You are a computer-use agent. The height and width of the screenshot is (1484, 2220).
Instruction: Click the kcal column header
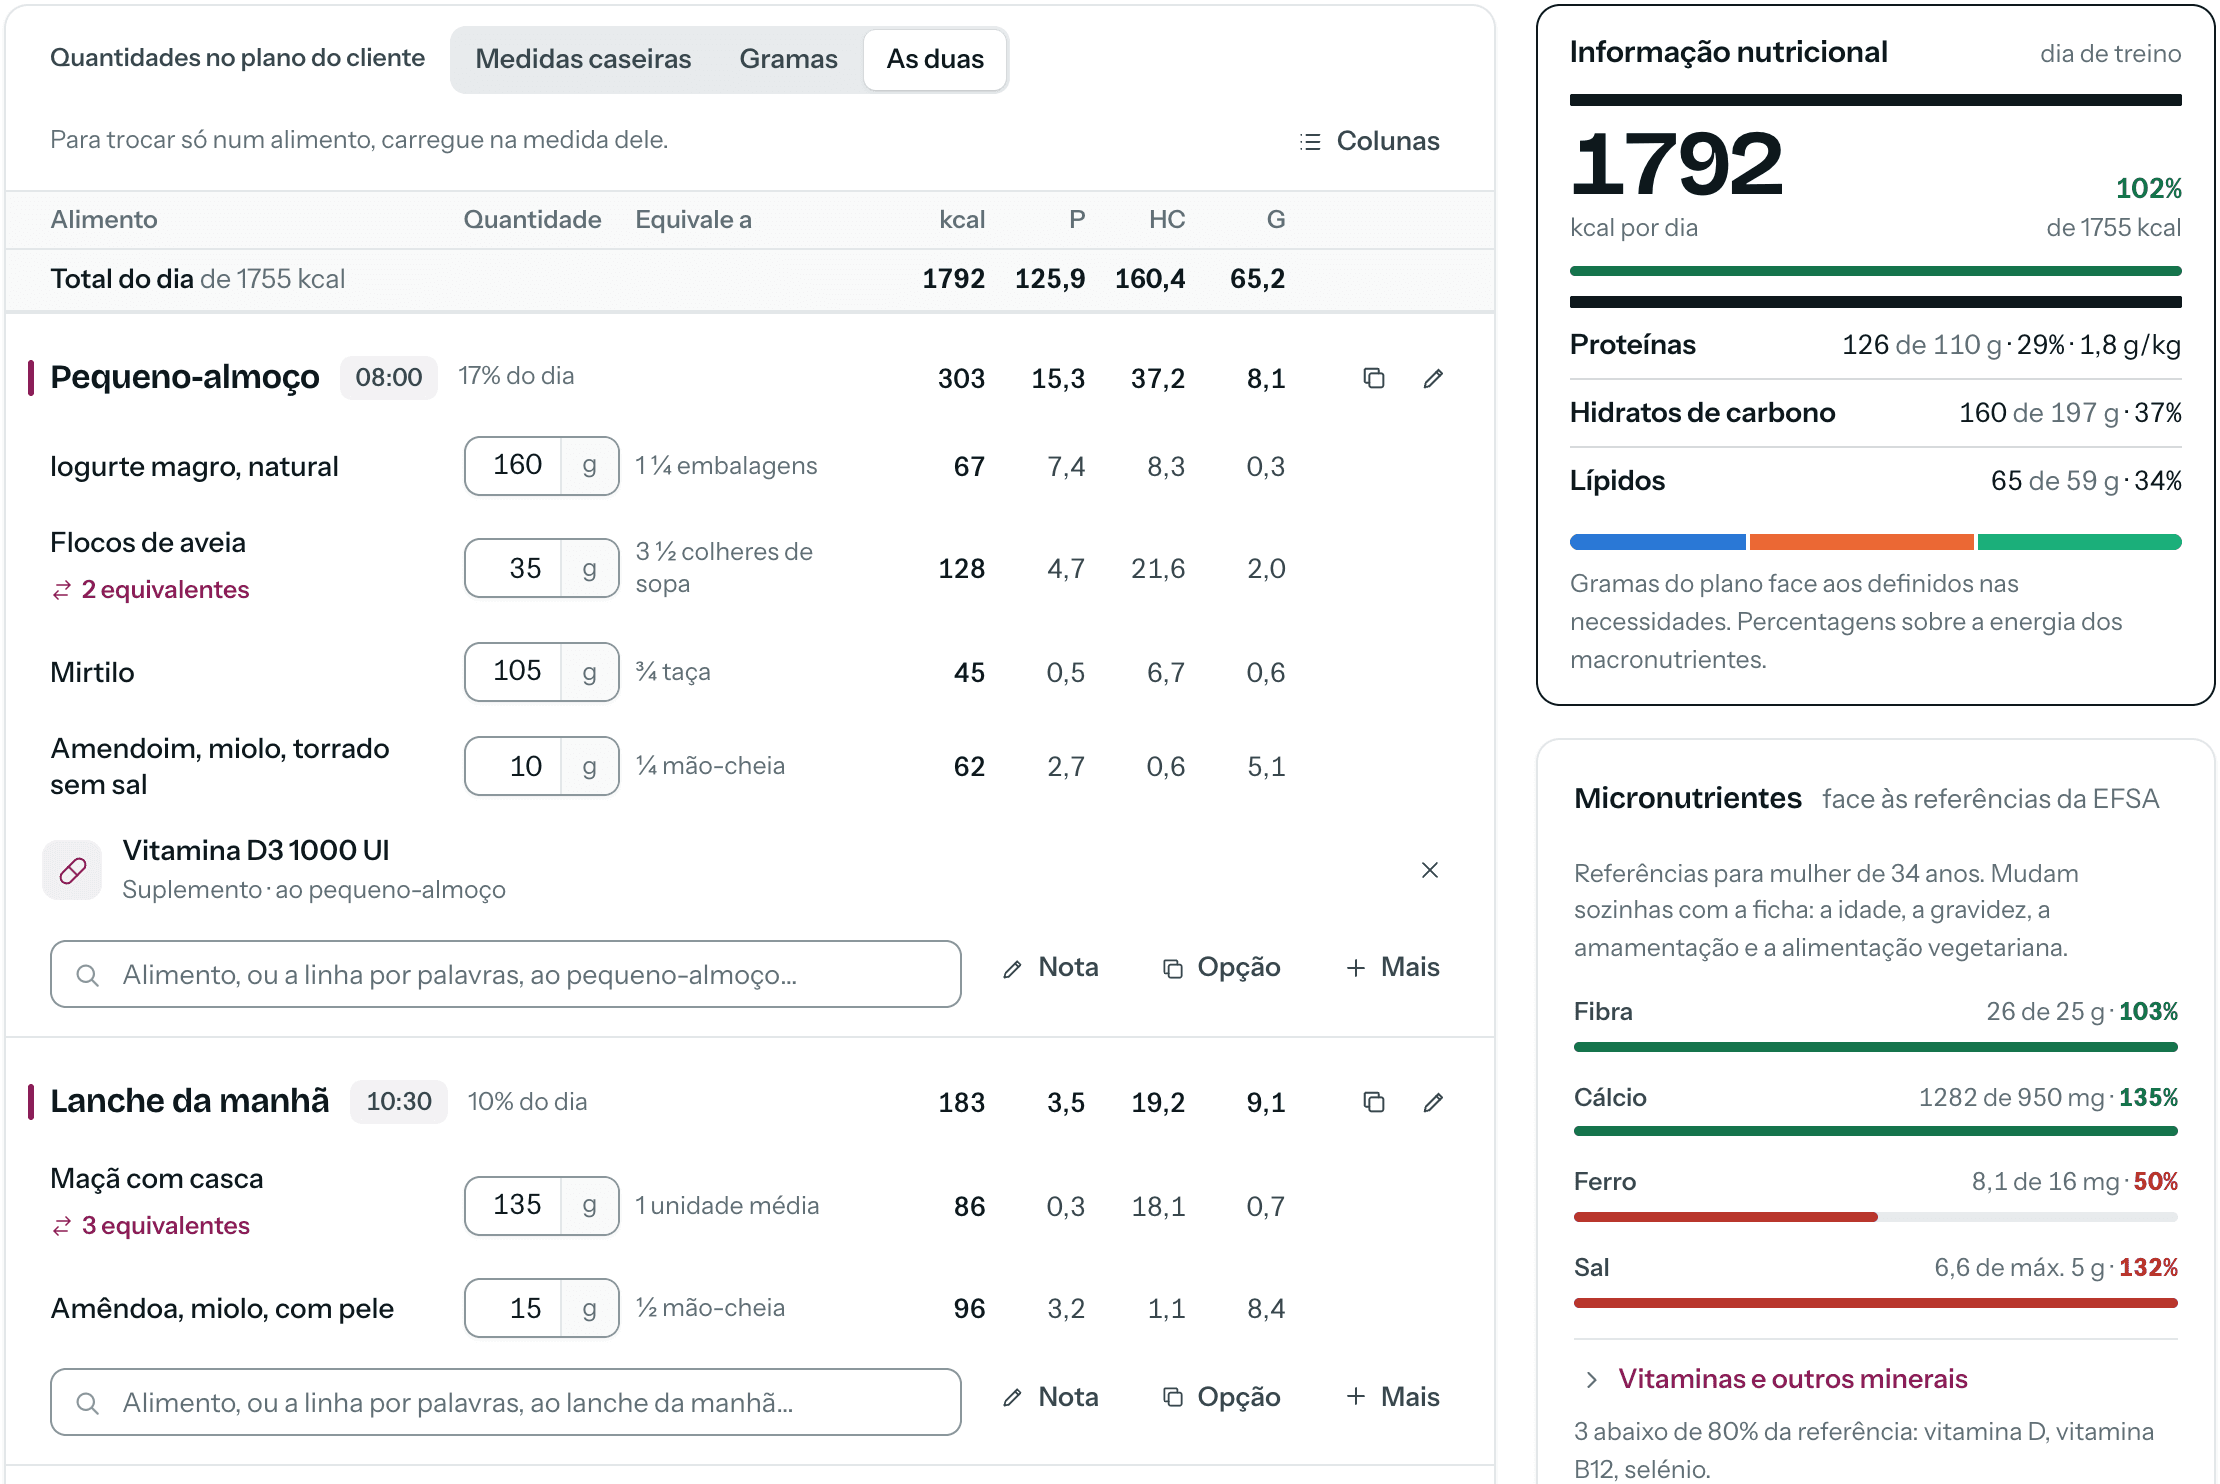tap(962, 220)
